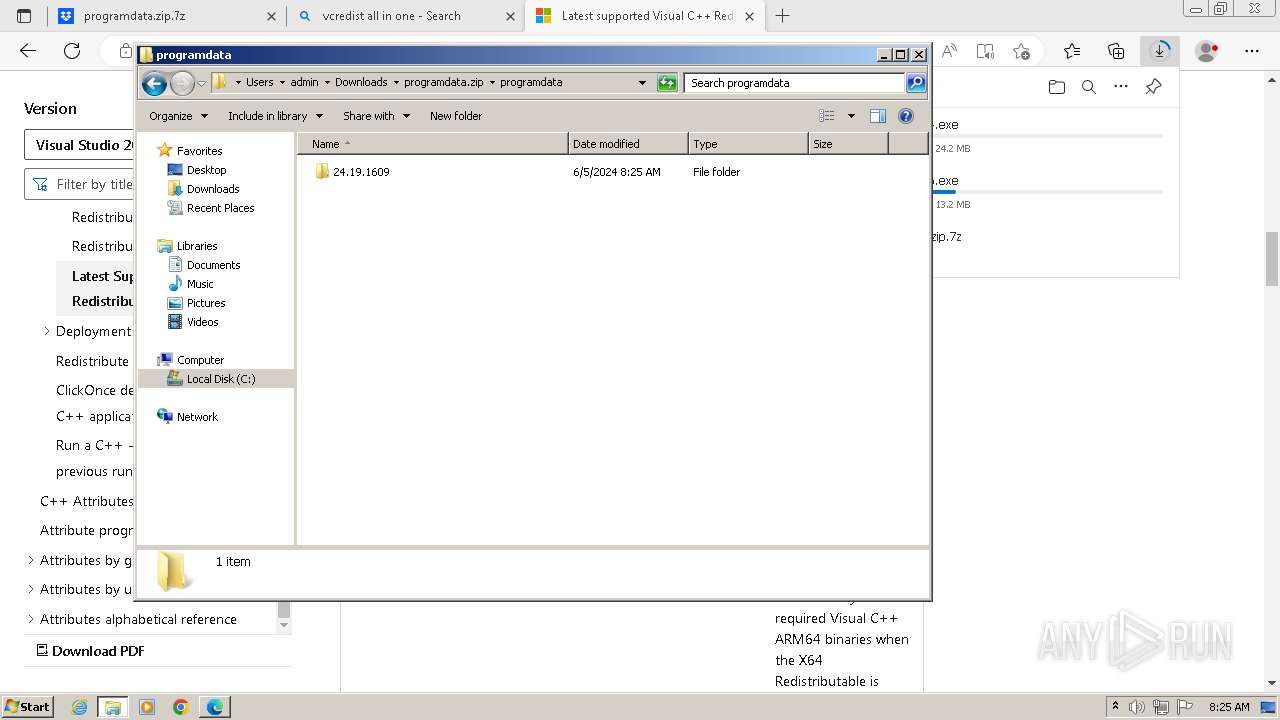Open the address bar history dropdown
The height and width of the screenshot is (720, 1280).
point(642,83)
